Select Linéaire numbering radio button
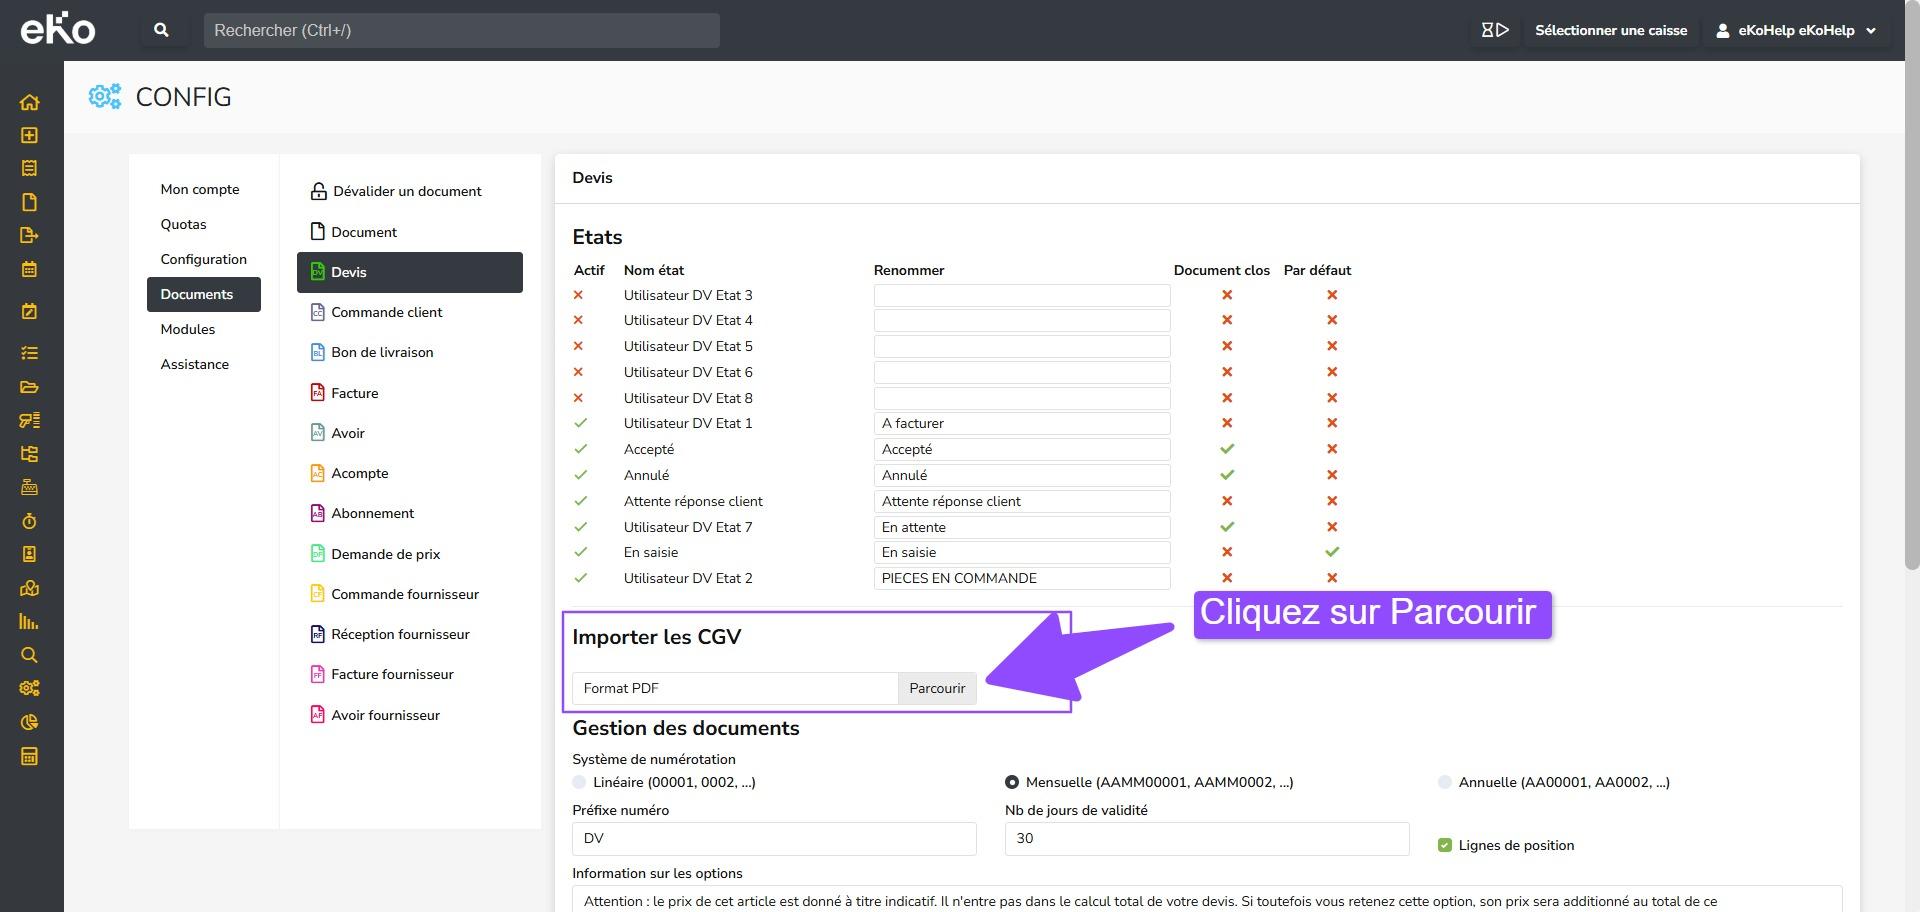Viewport: 1920px width, 912px height. click(579, 782)
